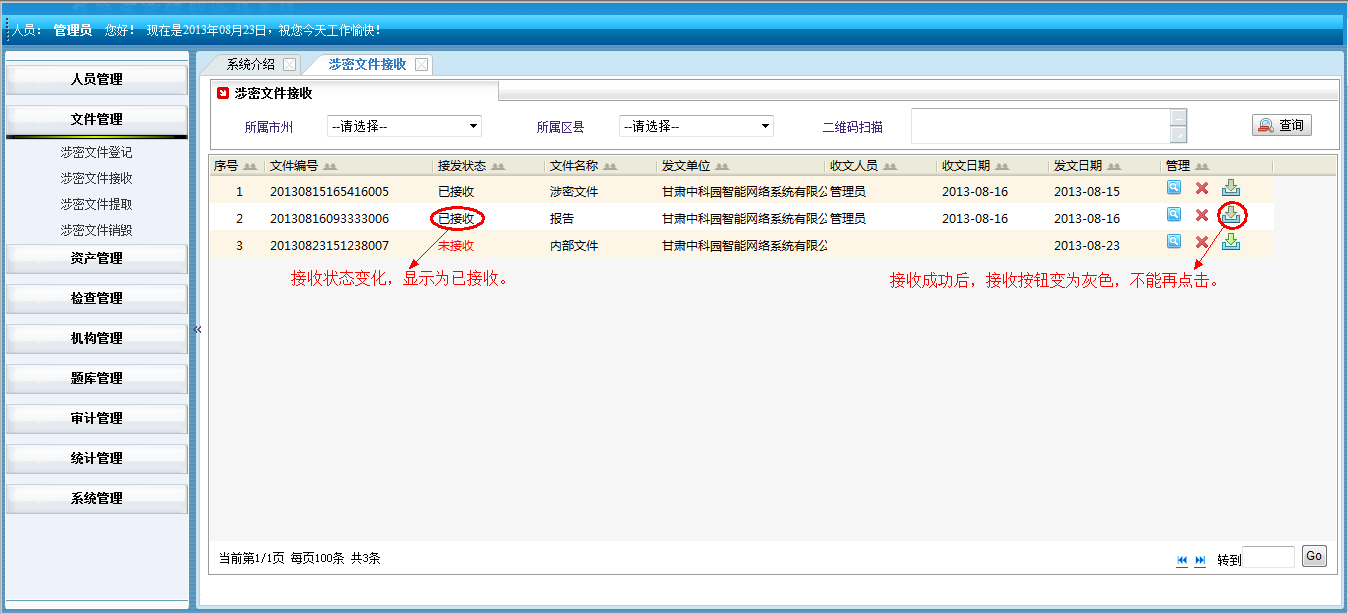Expand the 题库管理 menu section

tap(97, 378)
